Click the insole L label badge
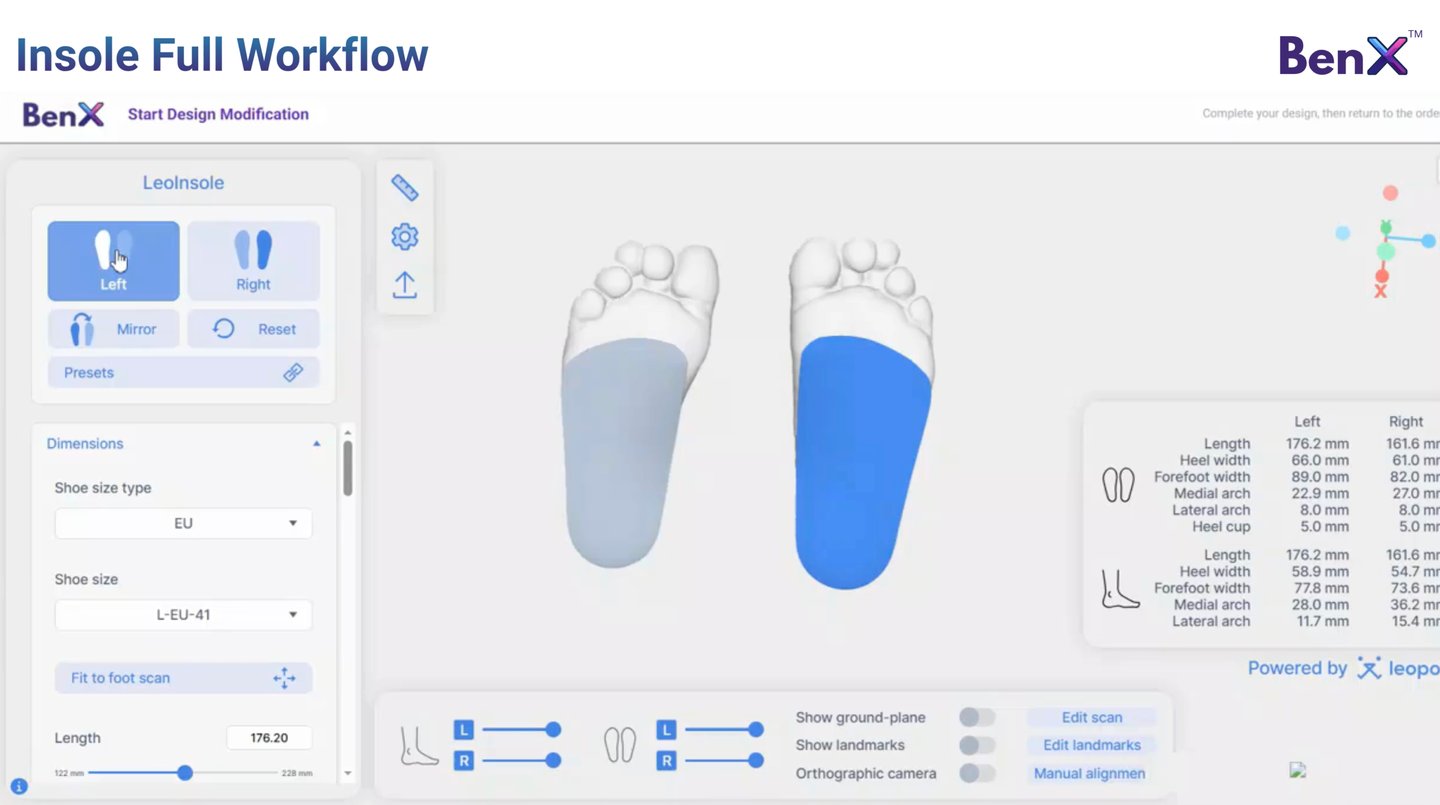The image size is (1440, 805). 666,730
